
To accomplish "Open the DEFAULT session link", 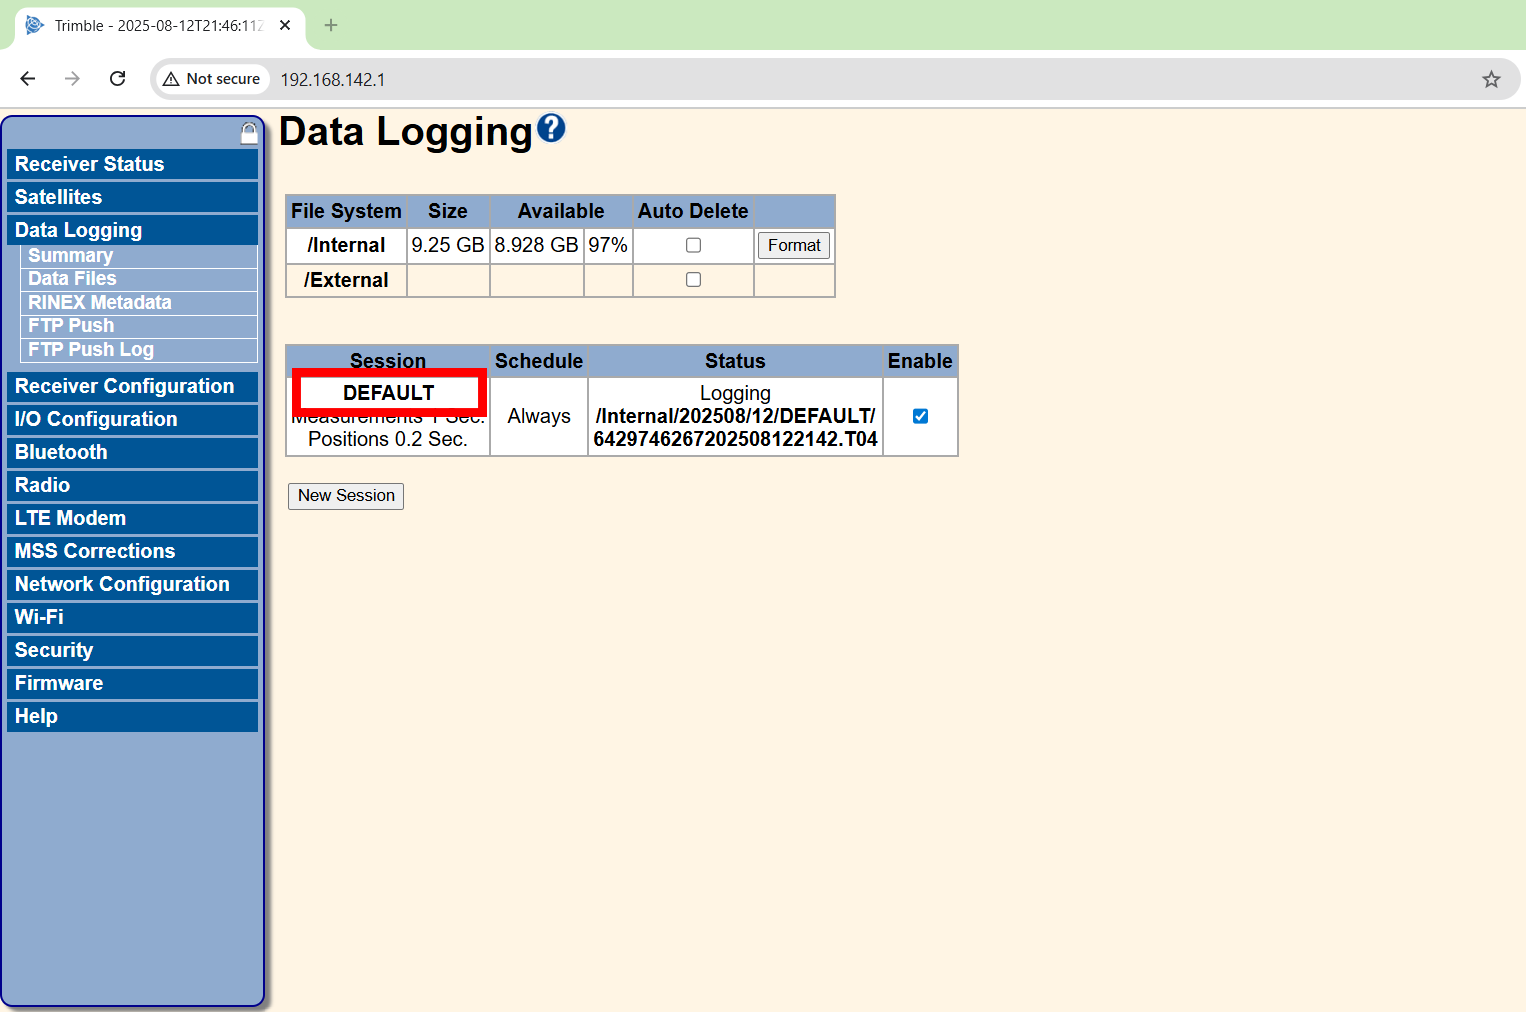I will 388,393.
